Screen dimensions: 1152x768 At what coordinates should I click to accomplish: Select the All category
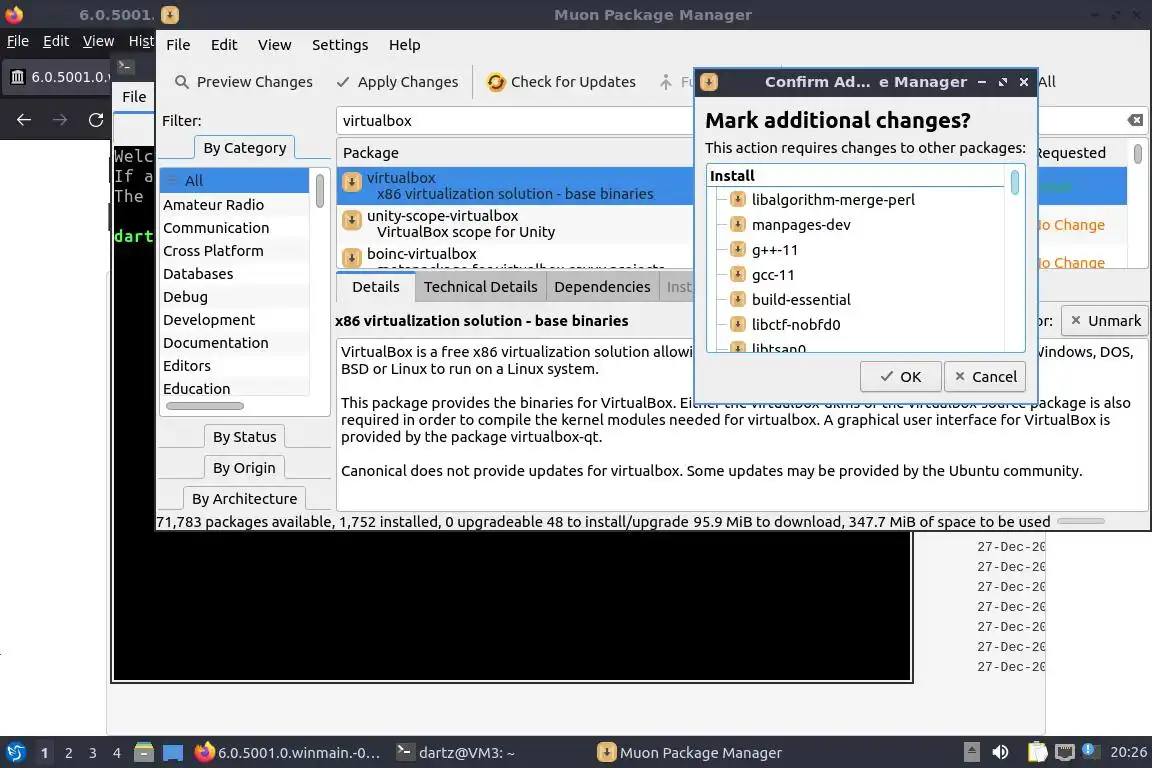point(234,181)
